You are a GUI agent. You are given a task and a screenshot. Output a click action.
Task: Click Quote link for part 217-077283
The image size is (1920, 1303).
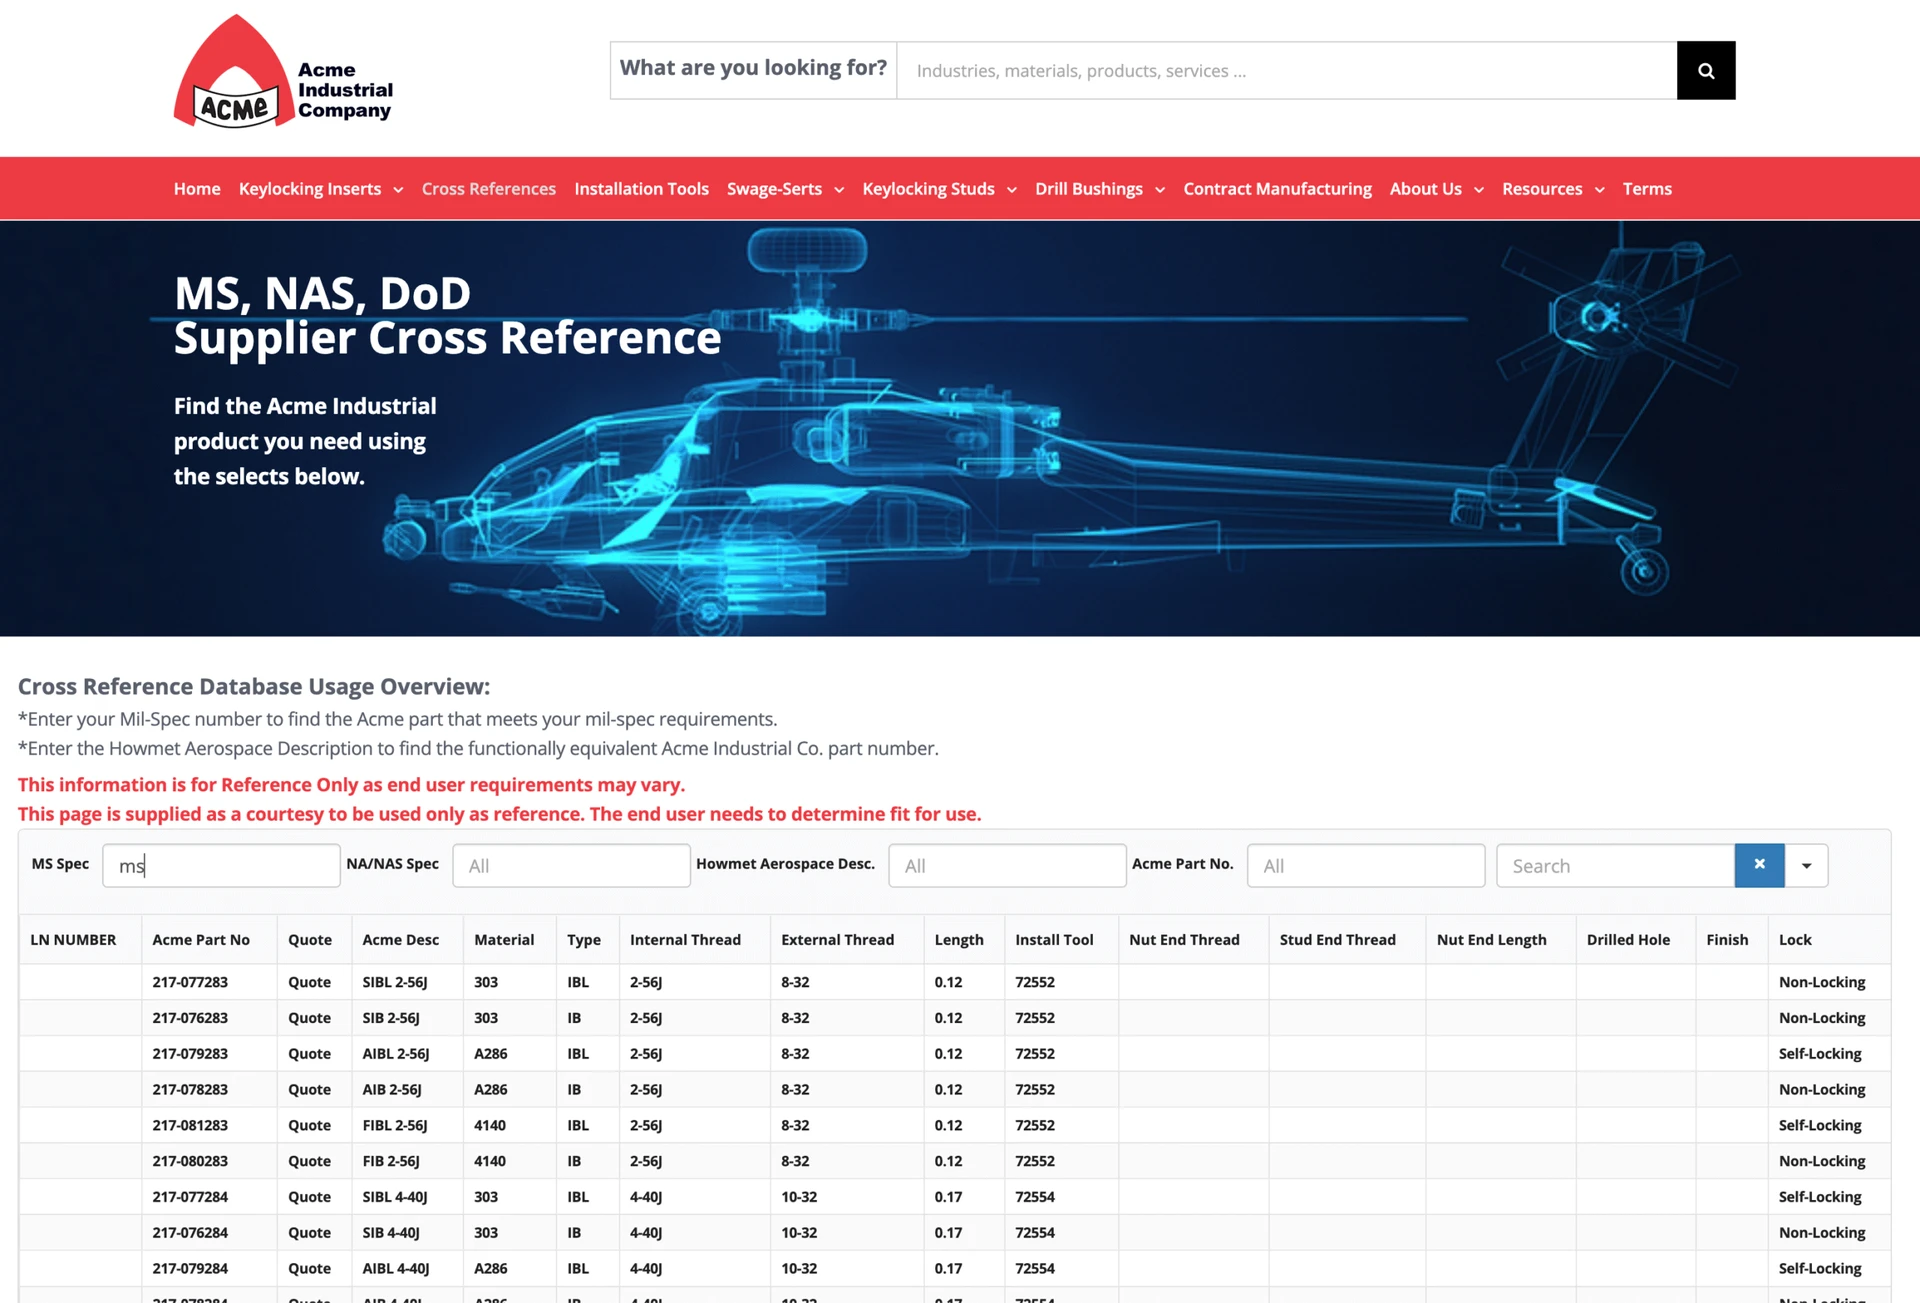pos(309,982)
